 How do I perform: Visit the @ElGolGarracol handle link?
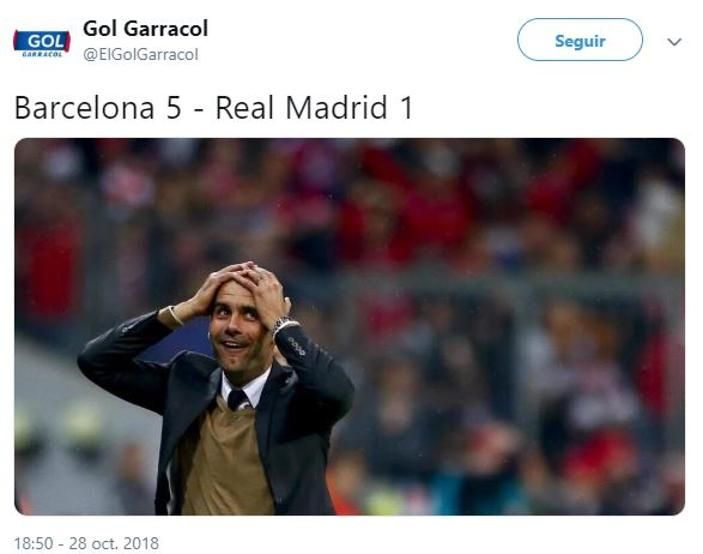[140, 54]
